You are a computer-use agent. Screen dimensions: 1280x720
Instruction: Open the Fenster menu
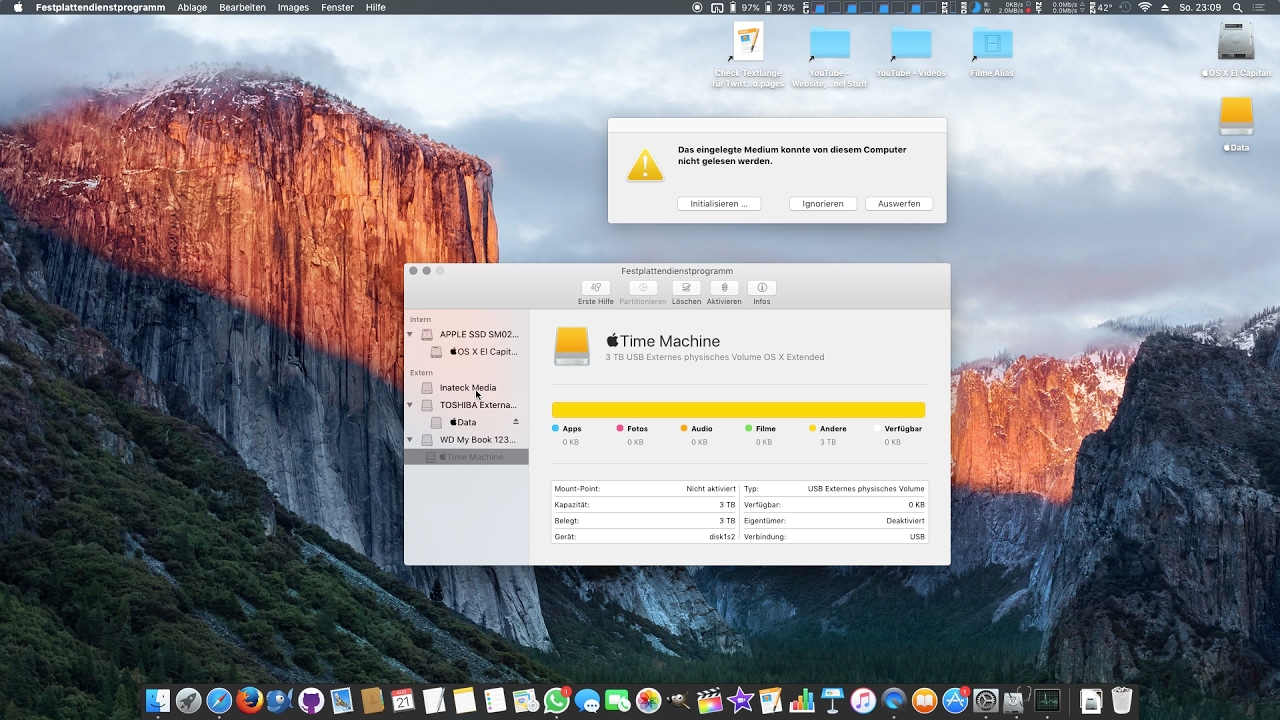[x=337, y=7]
